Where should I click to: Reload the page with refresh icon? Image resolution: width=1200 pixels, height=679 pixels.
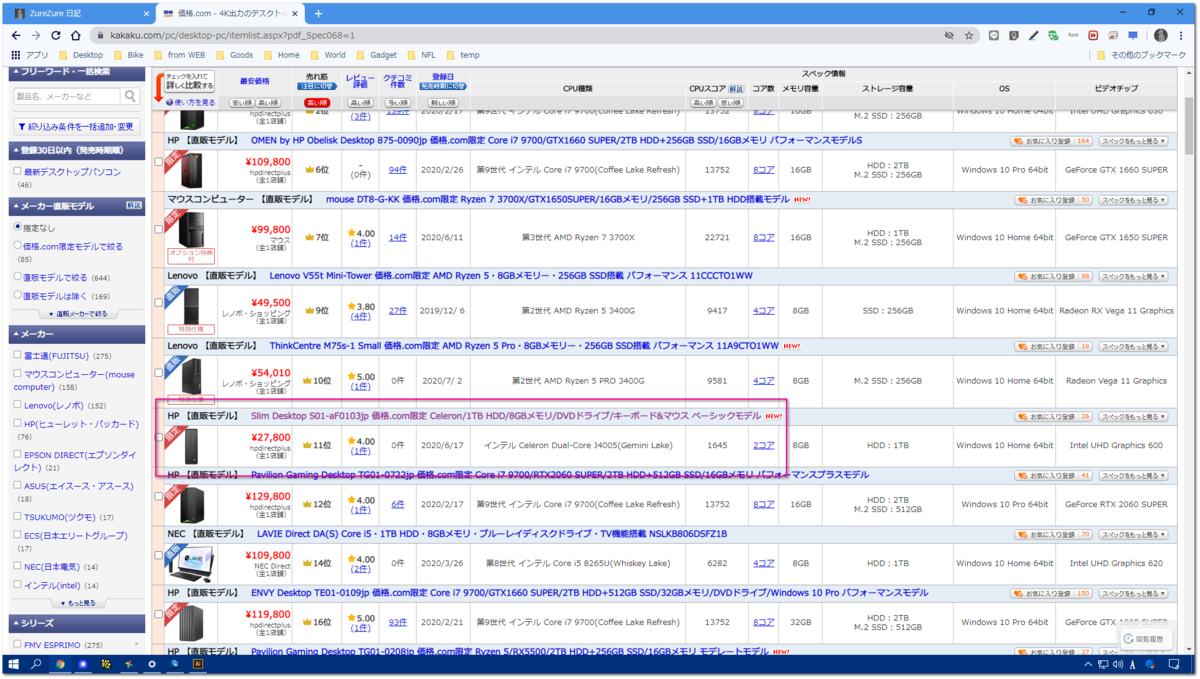coord(56,35)
